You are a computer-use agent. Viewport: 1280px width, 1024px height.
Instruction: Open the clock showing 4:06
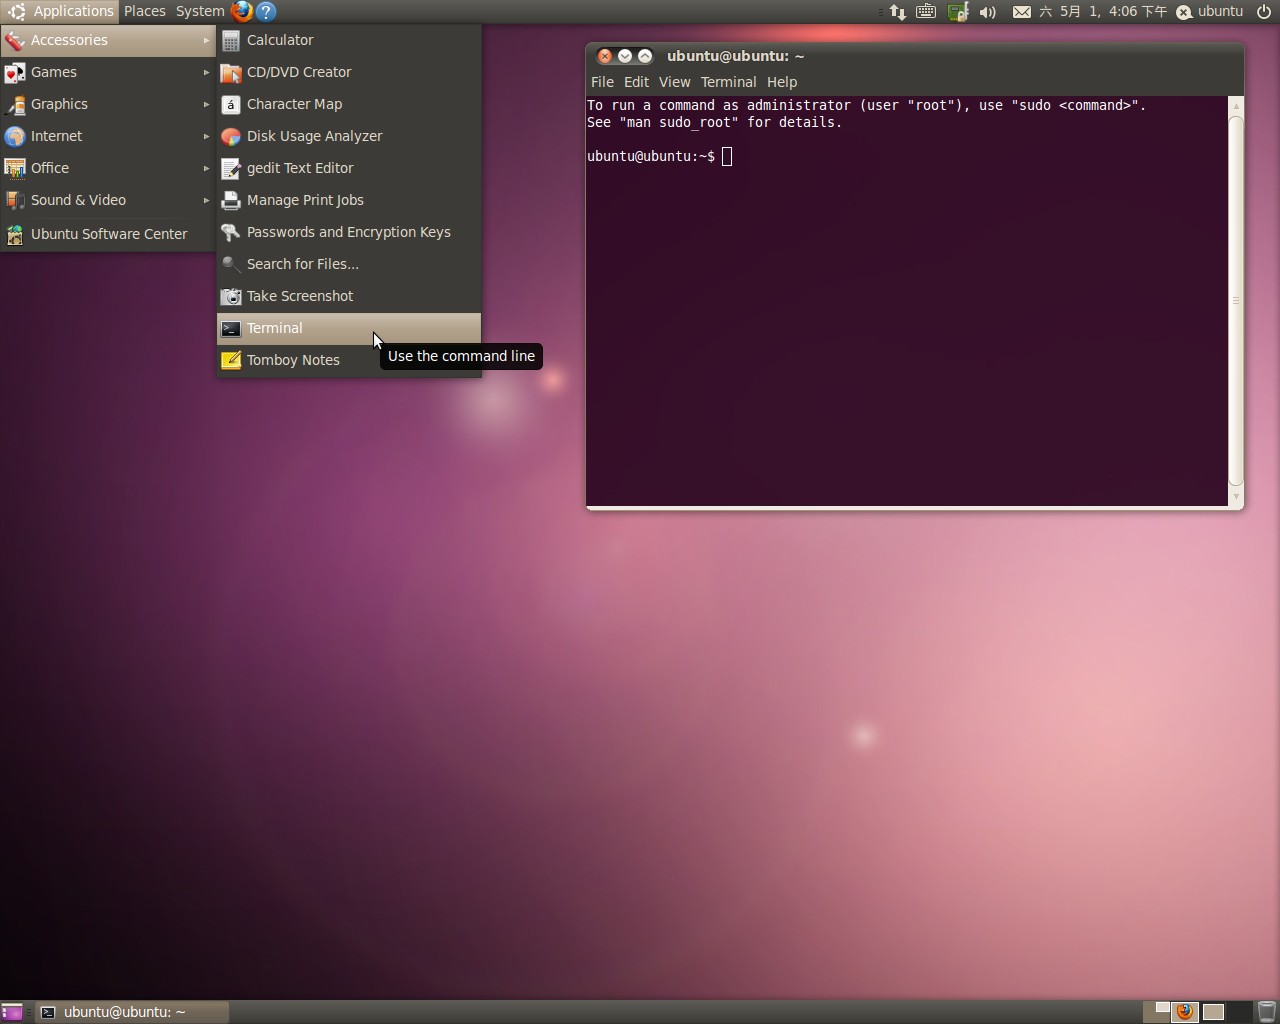coord(1103,12)
